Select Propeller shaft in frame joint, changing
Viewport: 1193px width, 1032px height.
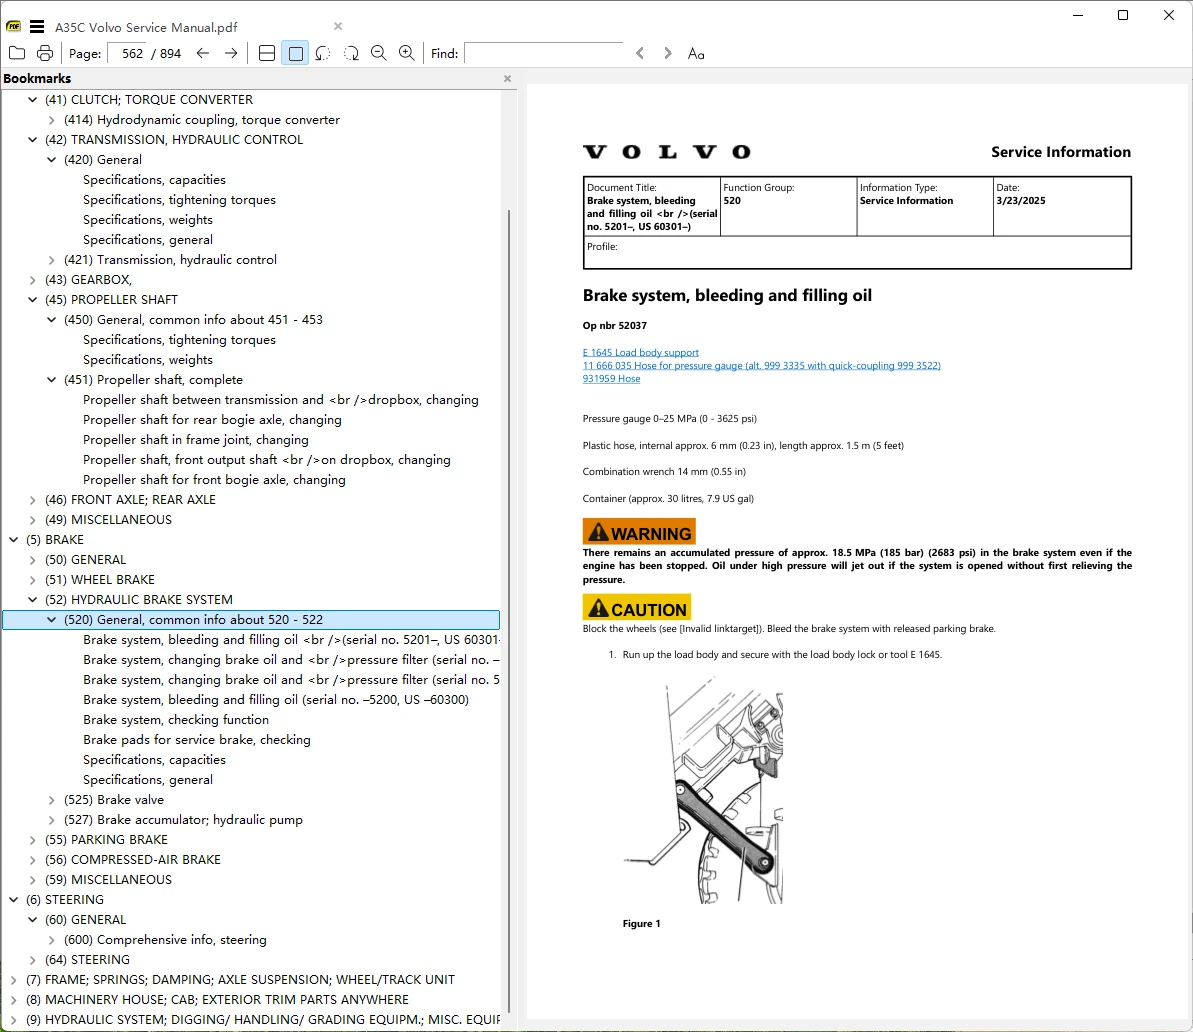click(196, 440)
